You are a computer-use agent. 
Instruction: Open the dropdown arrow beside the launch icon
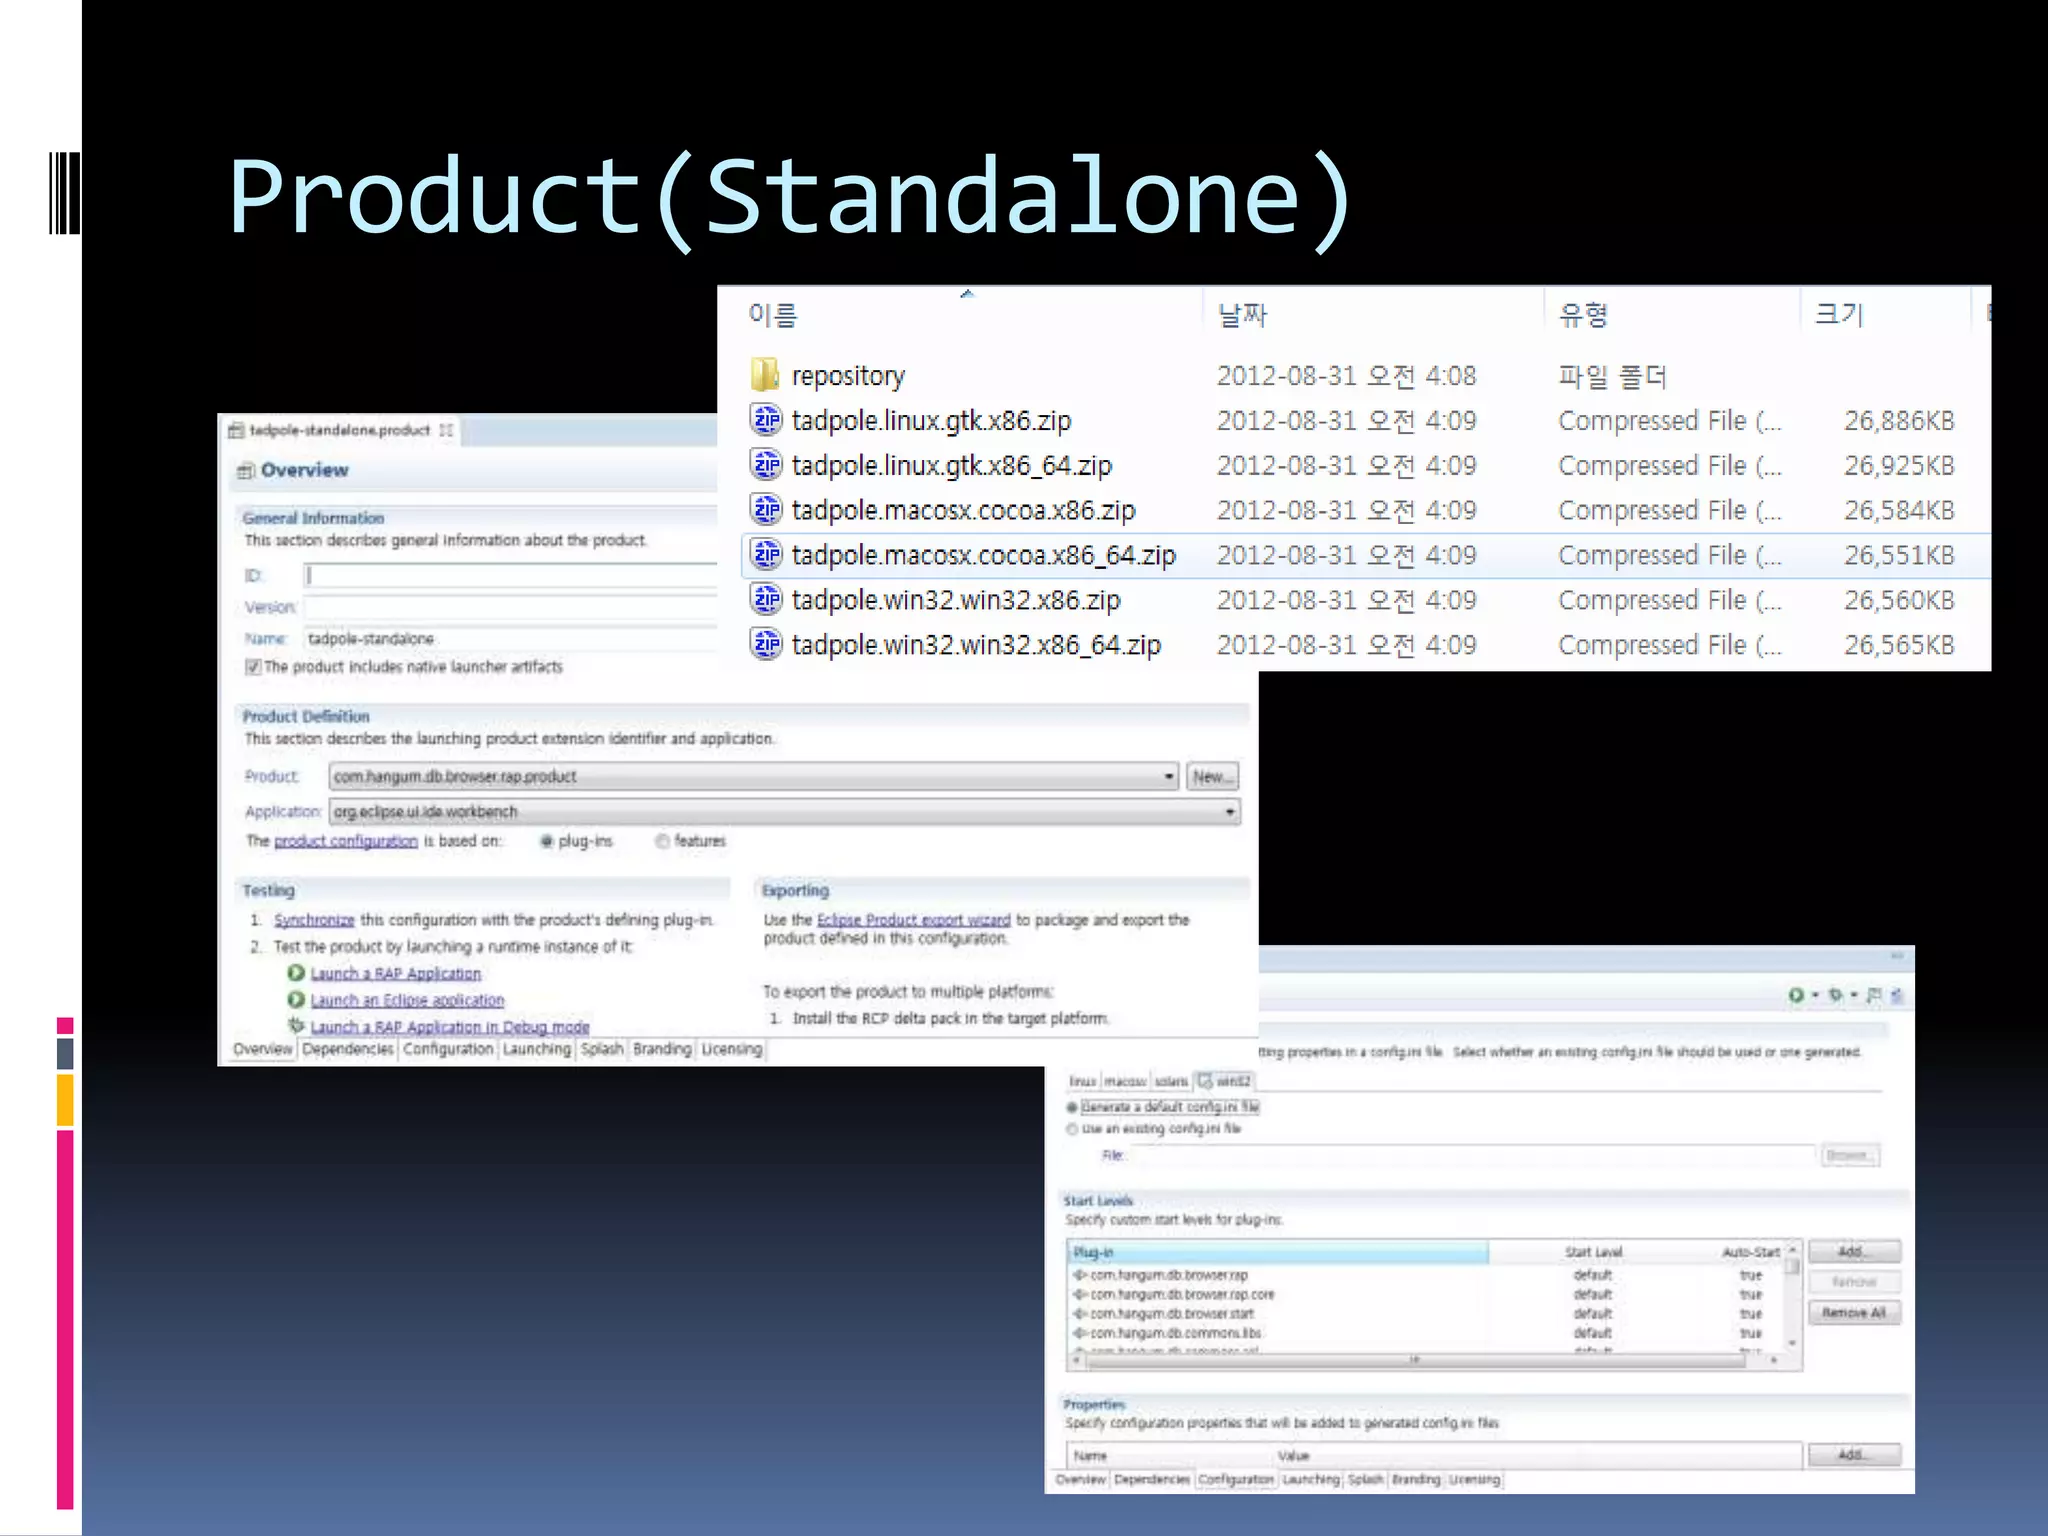[x=1814, y=995]
